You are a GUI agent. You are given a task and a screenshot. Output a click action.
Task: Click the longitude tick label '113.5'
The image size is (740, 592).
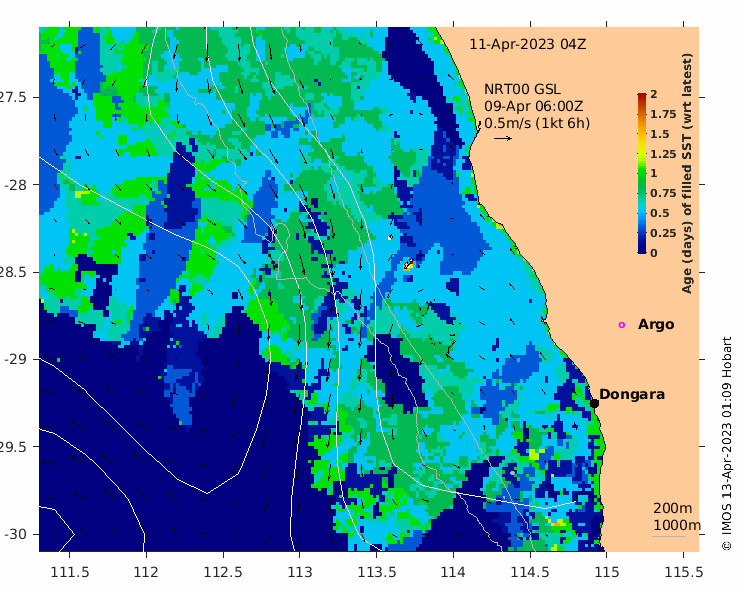[x=377, y=572]
